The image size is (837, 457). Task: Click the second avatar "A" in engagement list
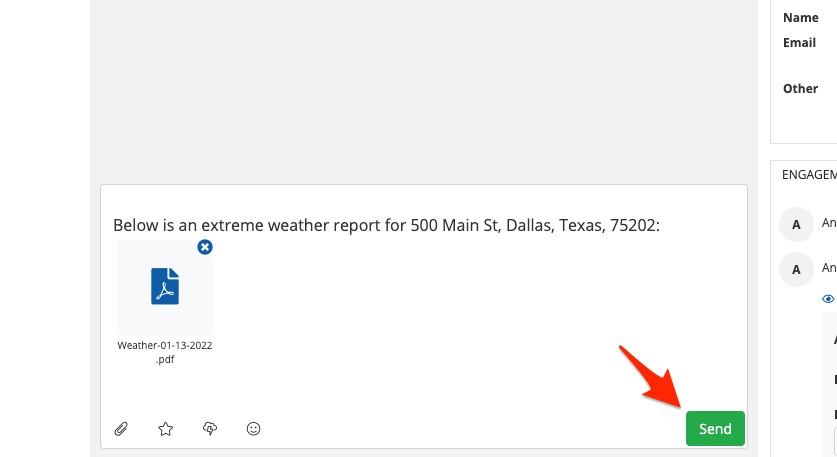[x=796, y=269]
